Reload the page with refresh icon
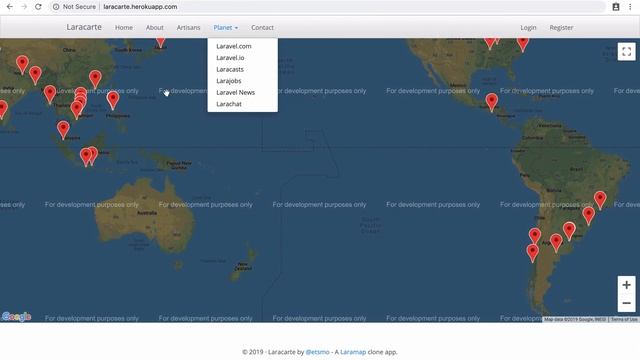The width and height of the screenshot is (640, 360). pos(38,7)
